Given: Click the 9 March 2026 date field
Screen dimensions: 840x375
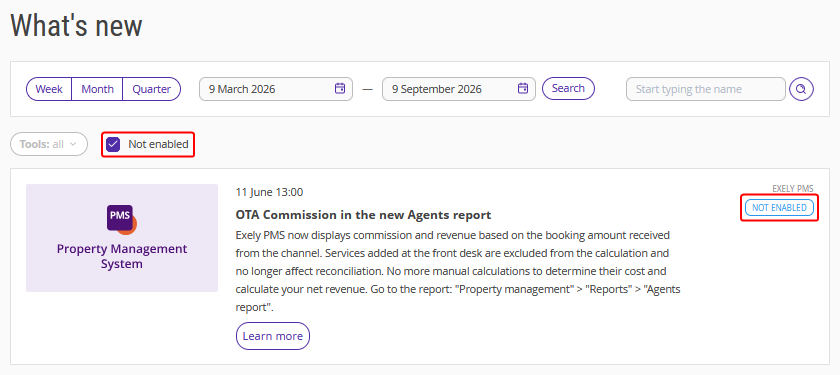Looking at the screenshot, I should click(x=276, y=89).
